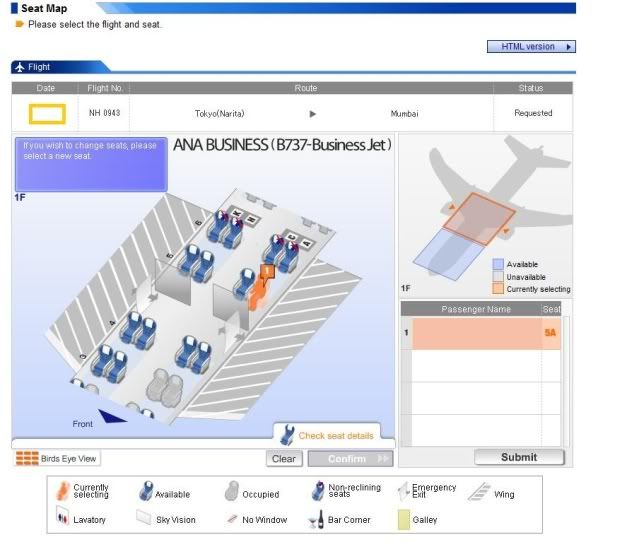Click flight number NH 0943
The width and height of the screenshot is (639, 547).
(105, 113)
